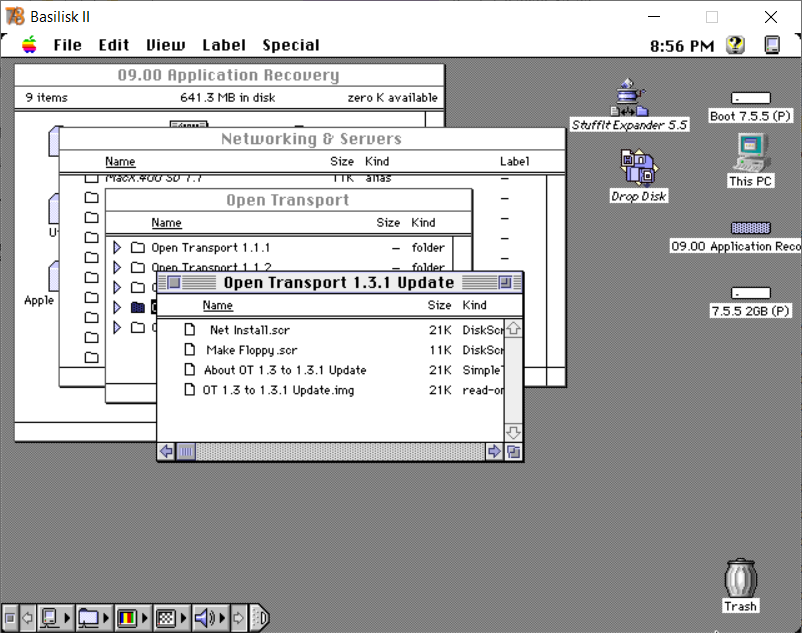802x633 pixels.
Task: Sort by Size in Open Transport 1.3.1 Update window
Action: tap(439, 305)
